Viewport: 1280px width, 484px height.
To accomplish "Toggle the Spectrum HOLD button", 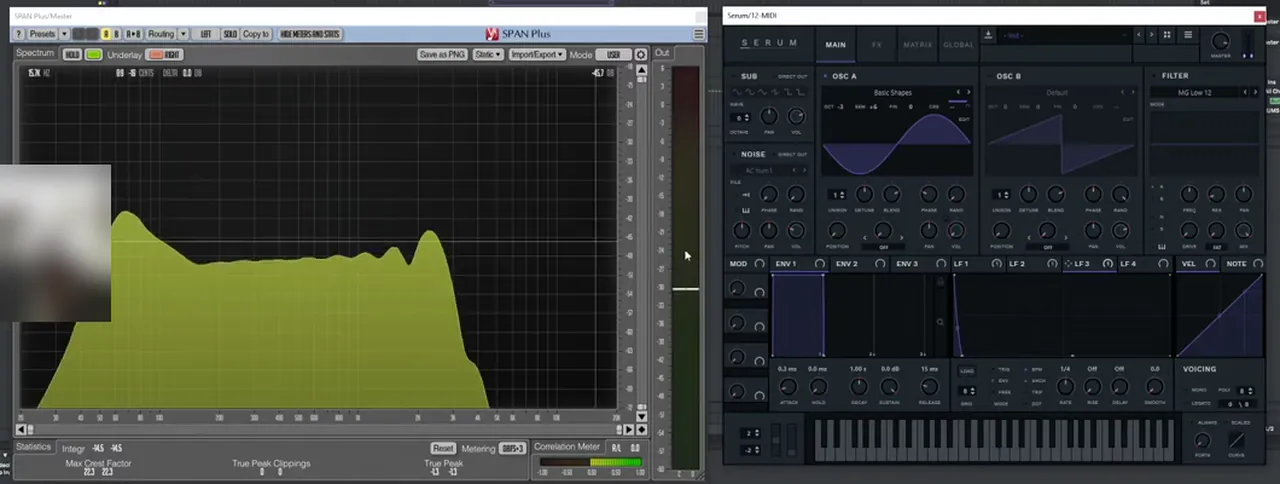I will coord(72,54).
